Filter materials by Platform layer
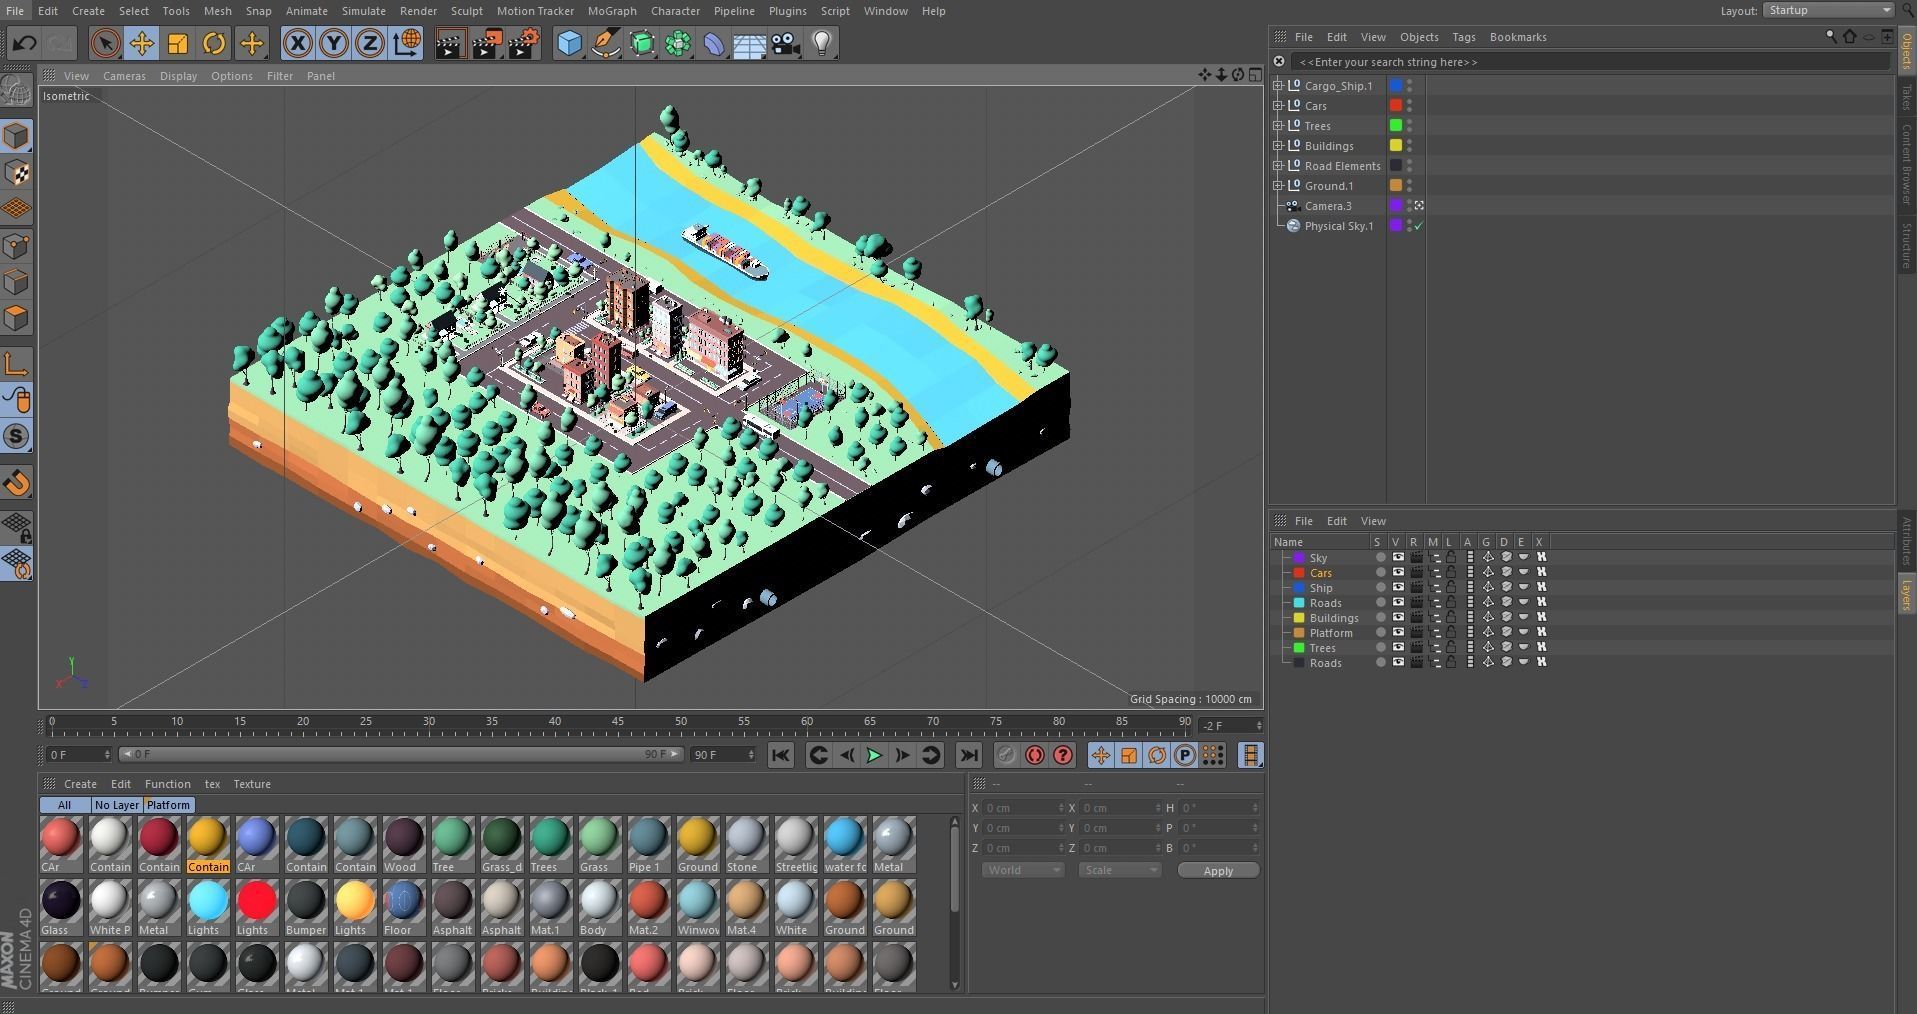The image size is (1917, 1014). click(x=168, y=805)
